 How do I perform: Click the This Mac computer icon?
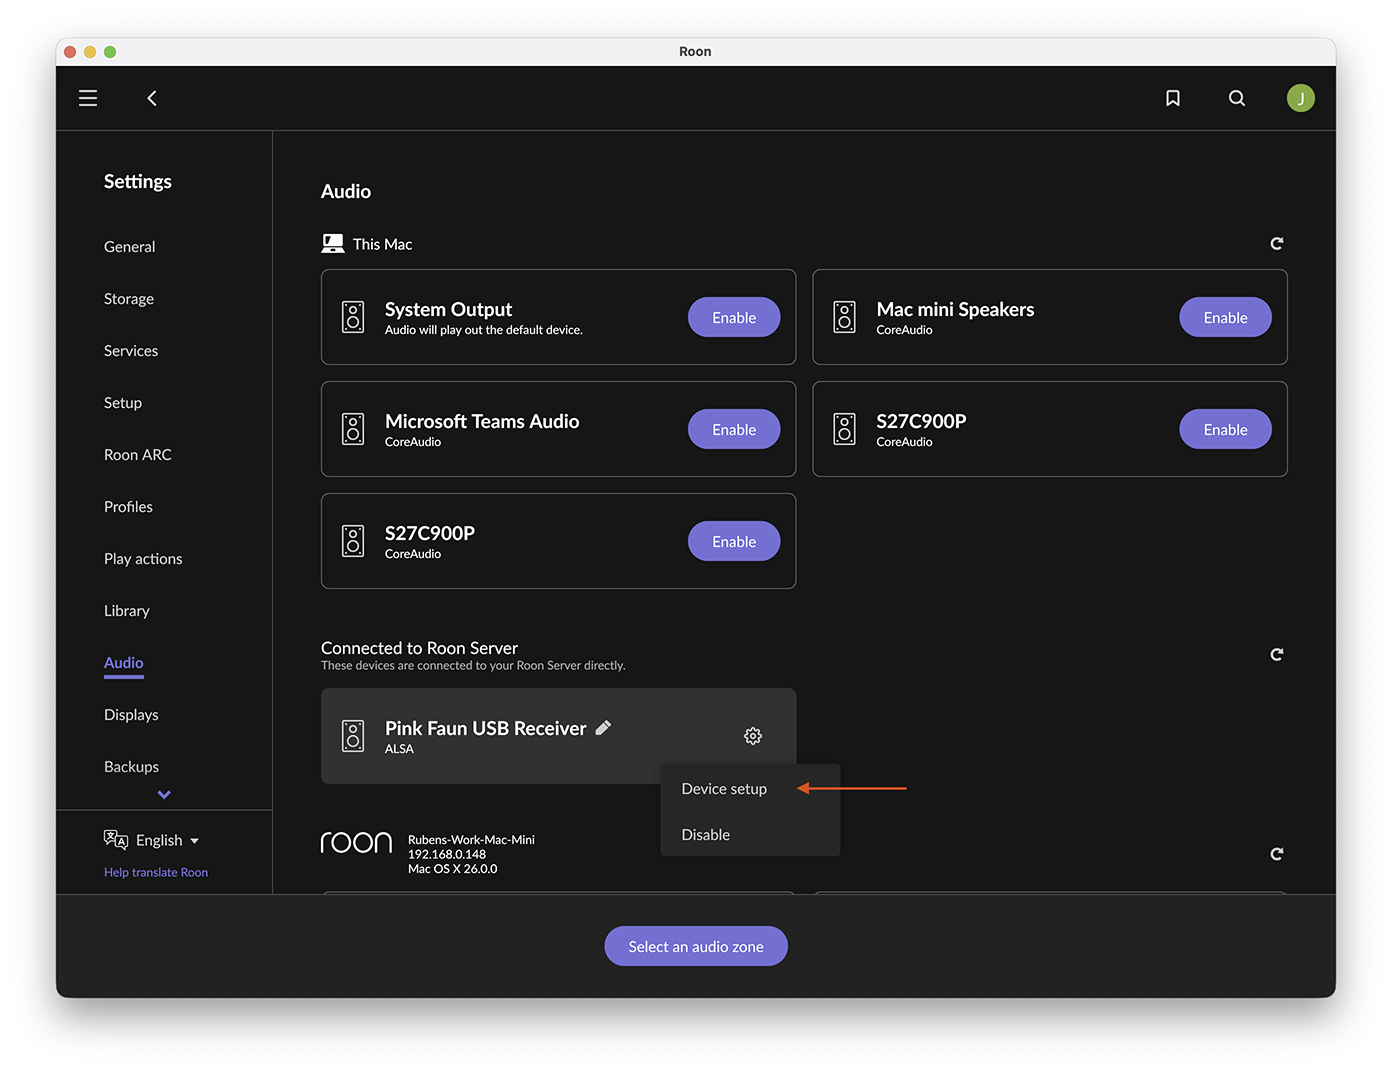333,244
